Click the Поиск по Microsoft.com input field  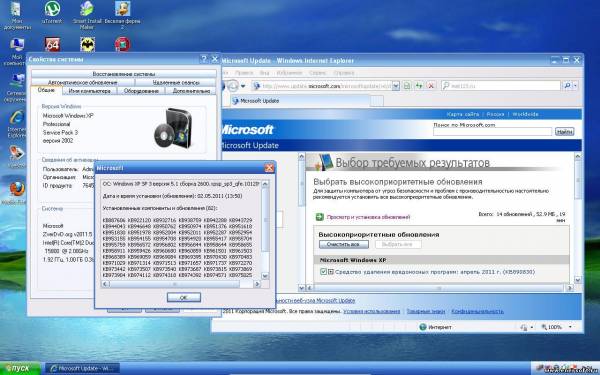point(492,132)
